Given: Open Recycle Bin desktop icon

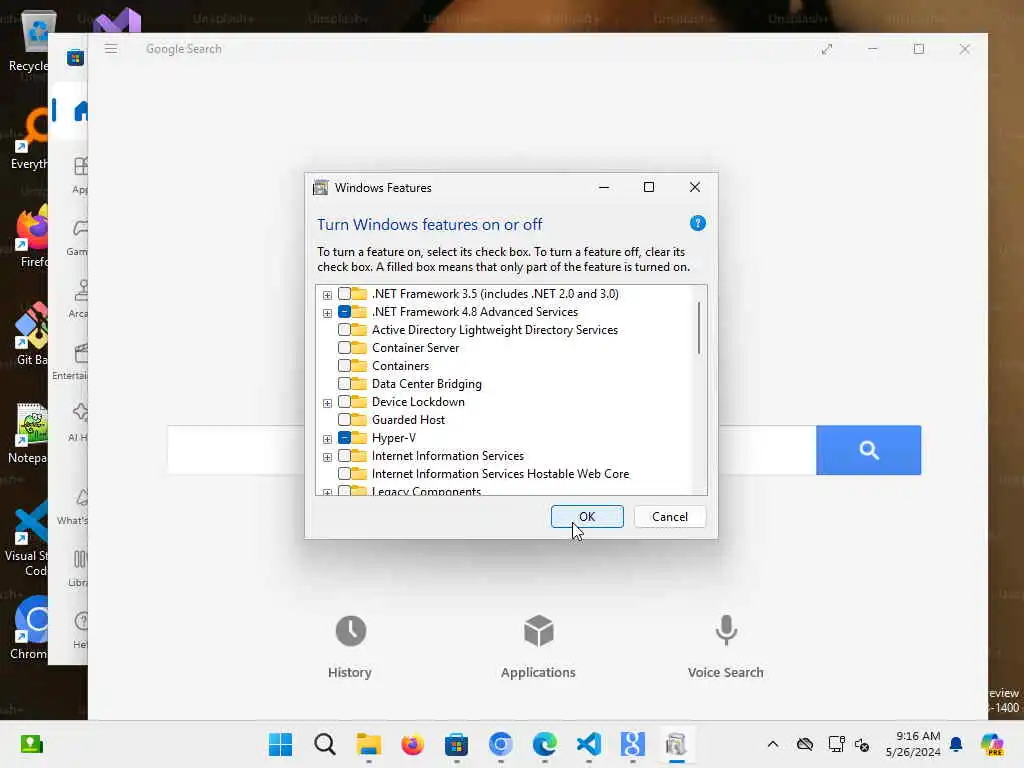Looking at the screenshot, I should [29, 42].
